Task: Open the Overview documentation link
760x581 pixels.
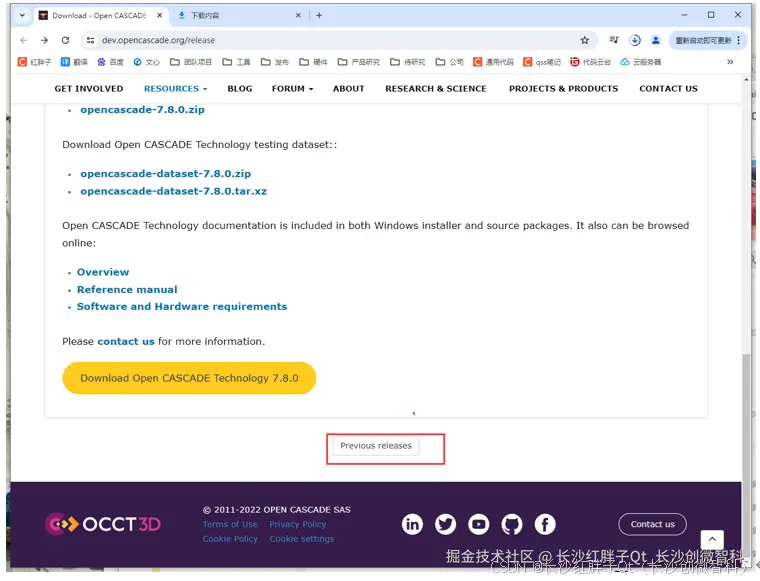Action: [103, 272]
